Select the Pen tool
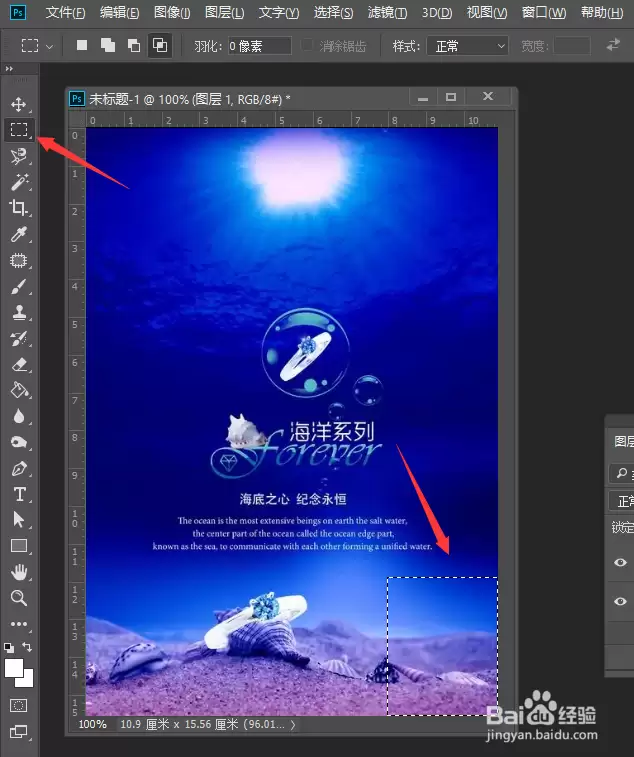The width and height of the screenshot is (634, 757). 19,468
